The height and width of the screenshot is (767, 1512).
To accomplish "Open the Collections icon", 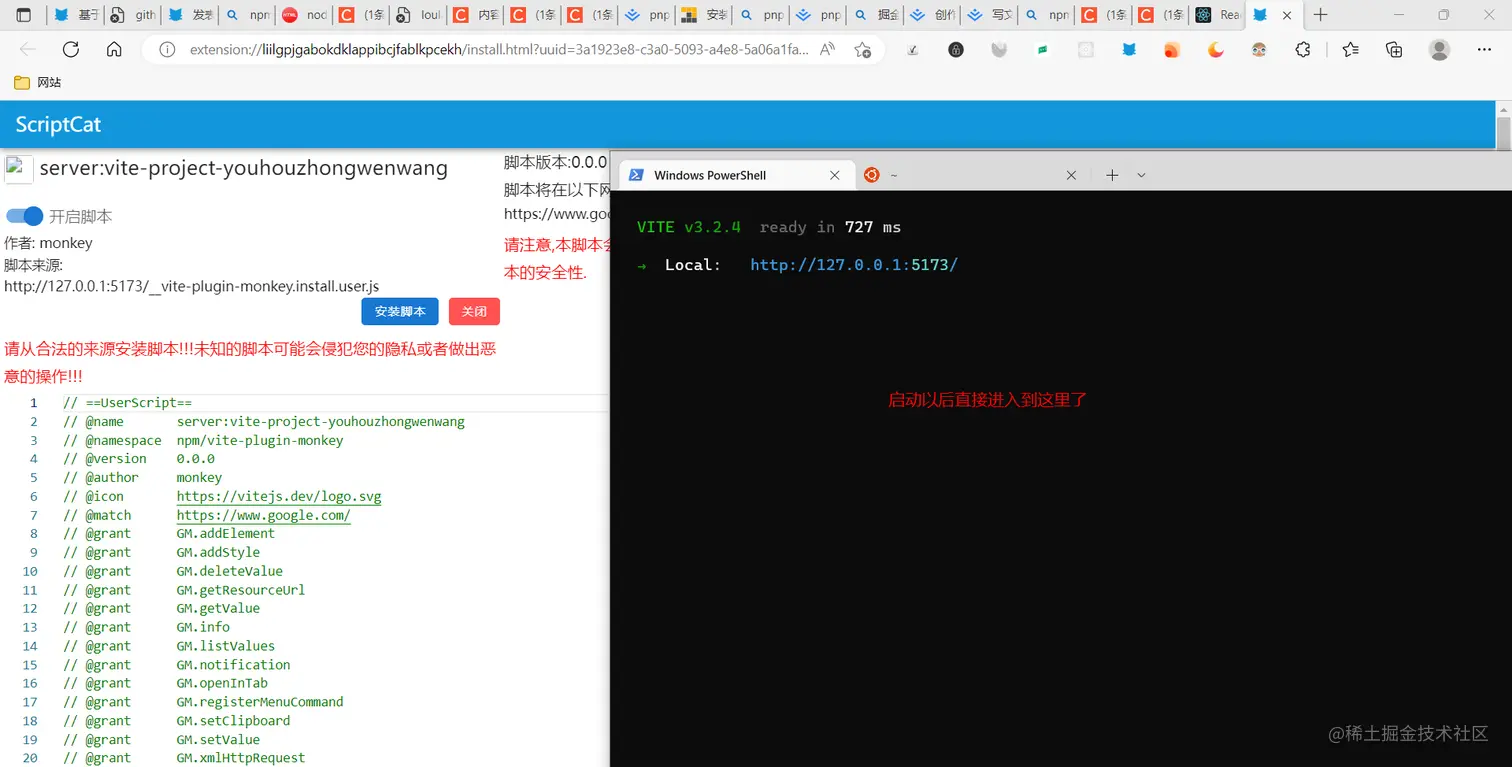I will 1394,49.
